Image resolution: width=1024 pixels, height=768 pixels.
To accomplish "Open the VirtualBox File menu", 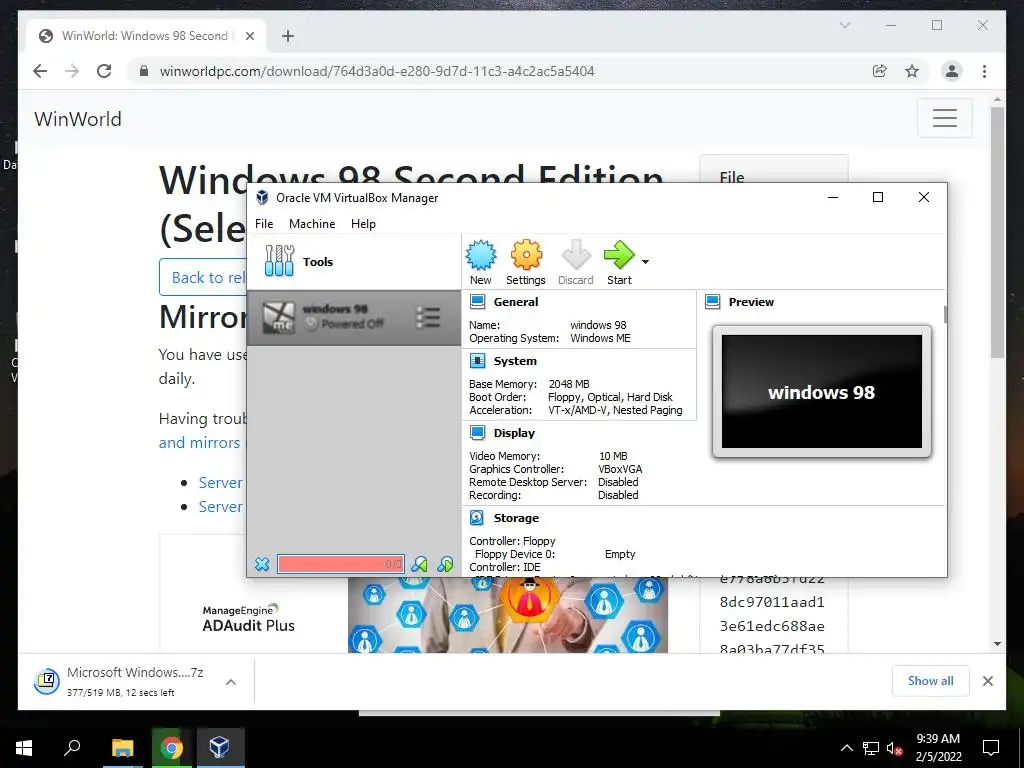I will (264, 223).
